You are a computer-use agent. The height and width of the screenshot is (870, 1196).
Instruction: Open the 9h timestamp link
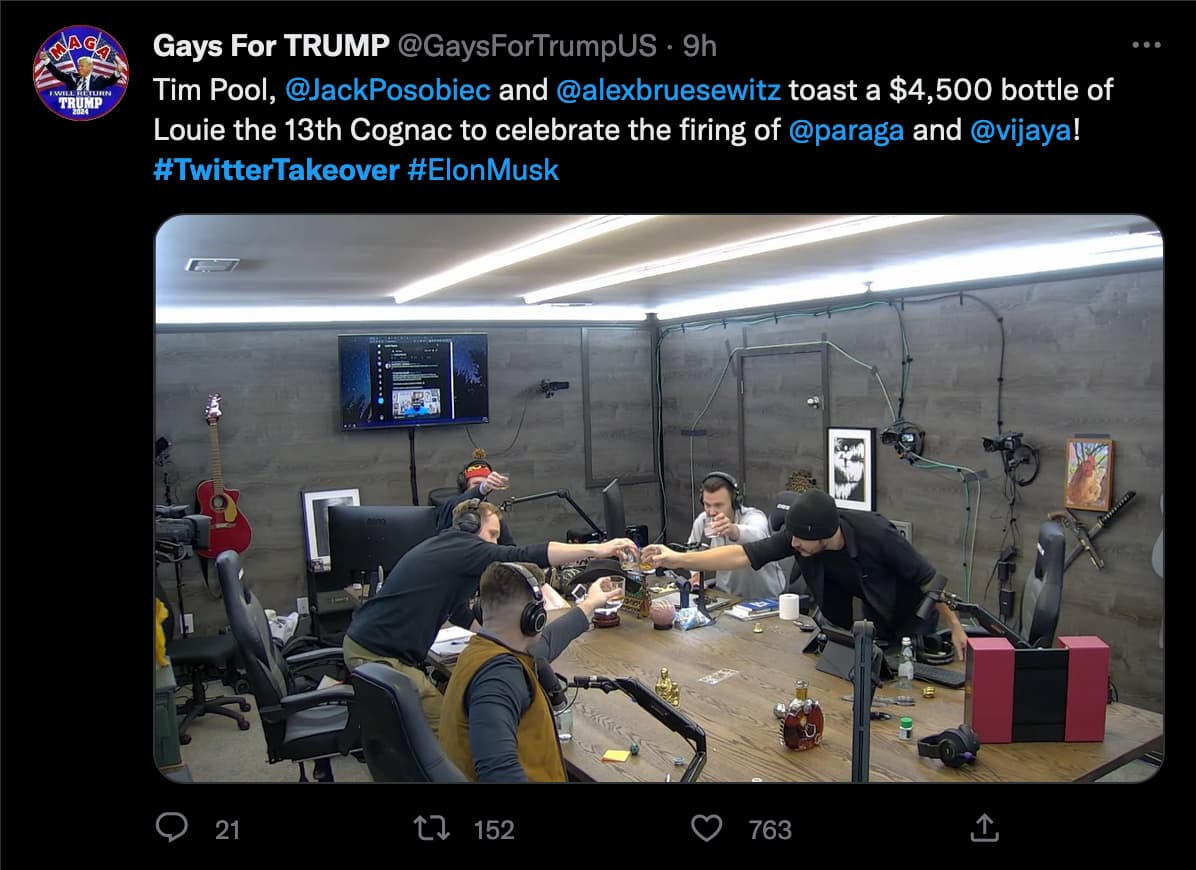click(699, 46)
